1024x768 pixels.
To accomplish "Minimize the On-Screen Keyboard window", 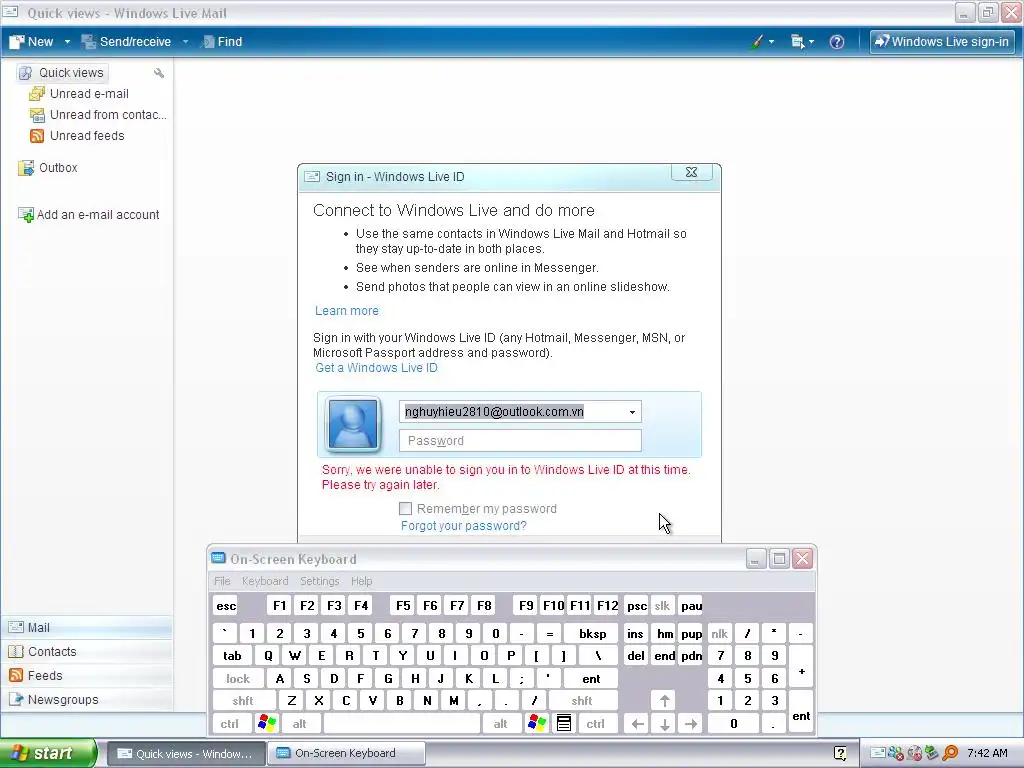I will pos(756,559).
